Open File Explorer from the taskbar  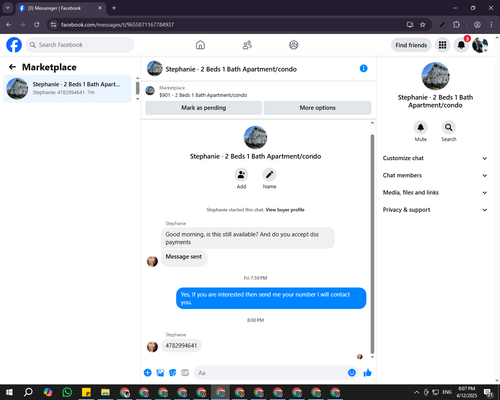[105, 392]
